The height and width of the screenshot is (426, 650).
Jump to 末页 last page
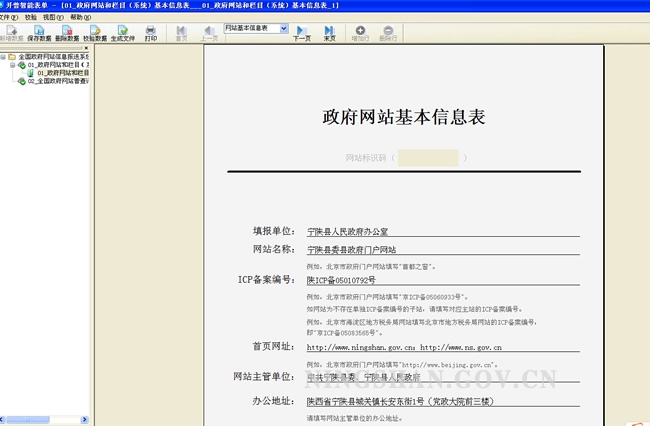pos(330,33)
